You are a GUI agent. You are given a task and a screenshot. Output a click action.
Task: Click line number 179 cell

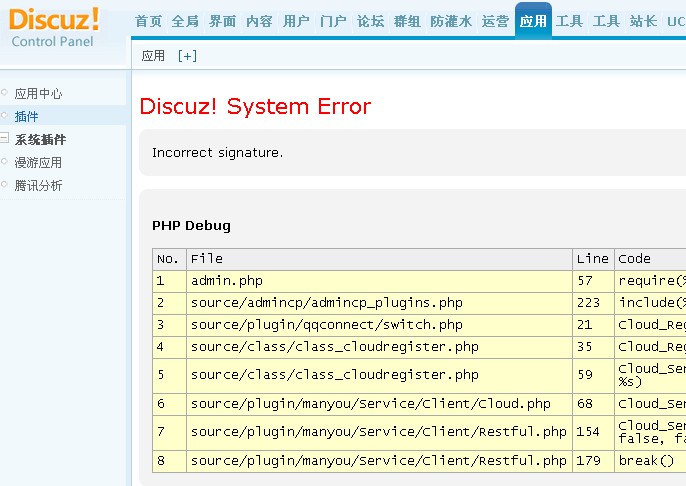(x=593, y=461)
